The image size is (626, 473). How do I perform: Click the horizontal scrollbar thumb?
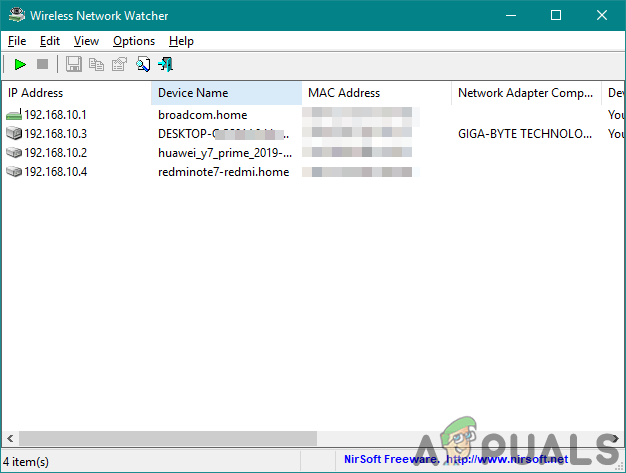(x=168, y=438)
